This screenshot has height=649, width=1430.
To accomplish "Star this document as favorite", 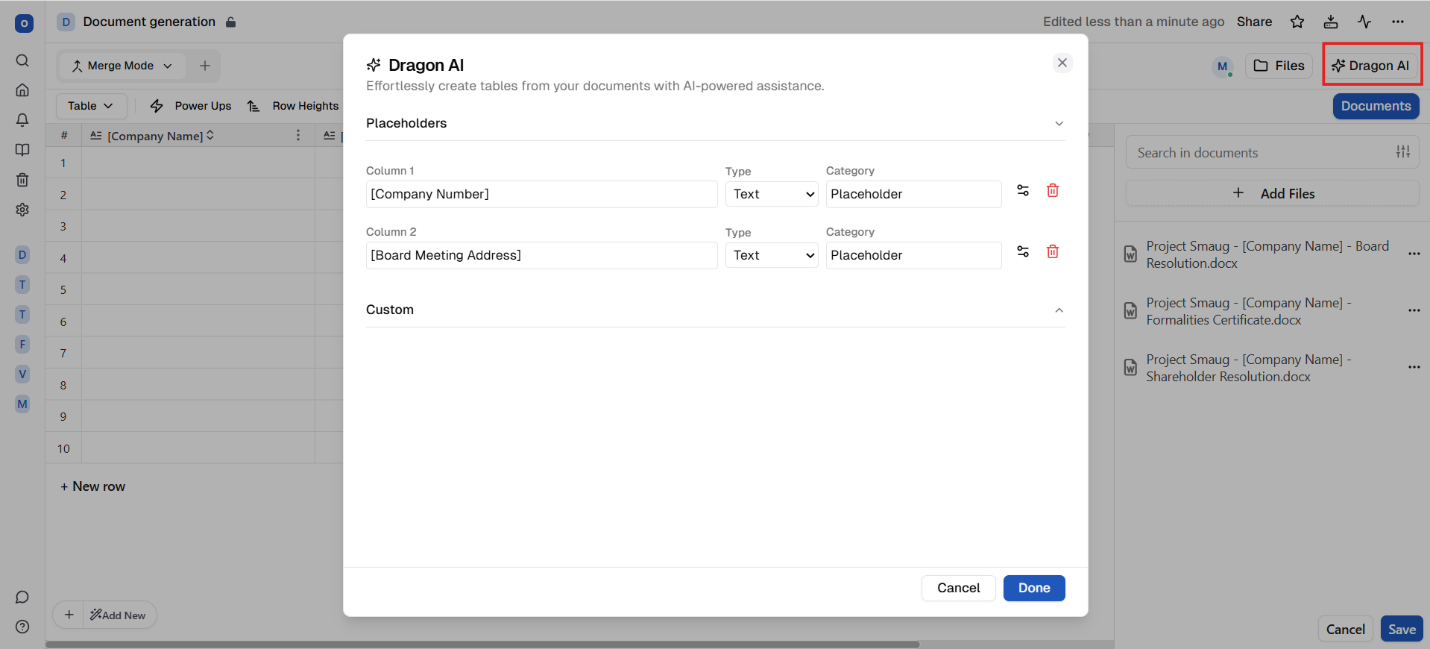I will [x=1297, y=22].
